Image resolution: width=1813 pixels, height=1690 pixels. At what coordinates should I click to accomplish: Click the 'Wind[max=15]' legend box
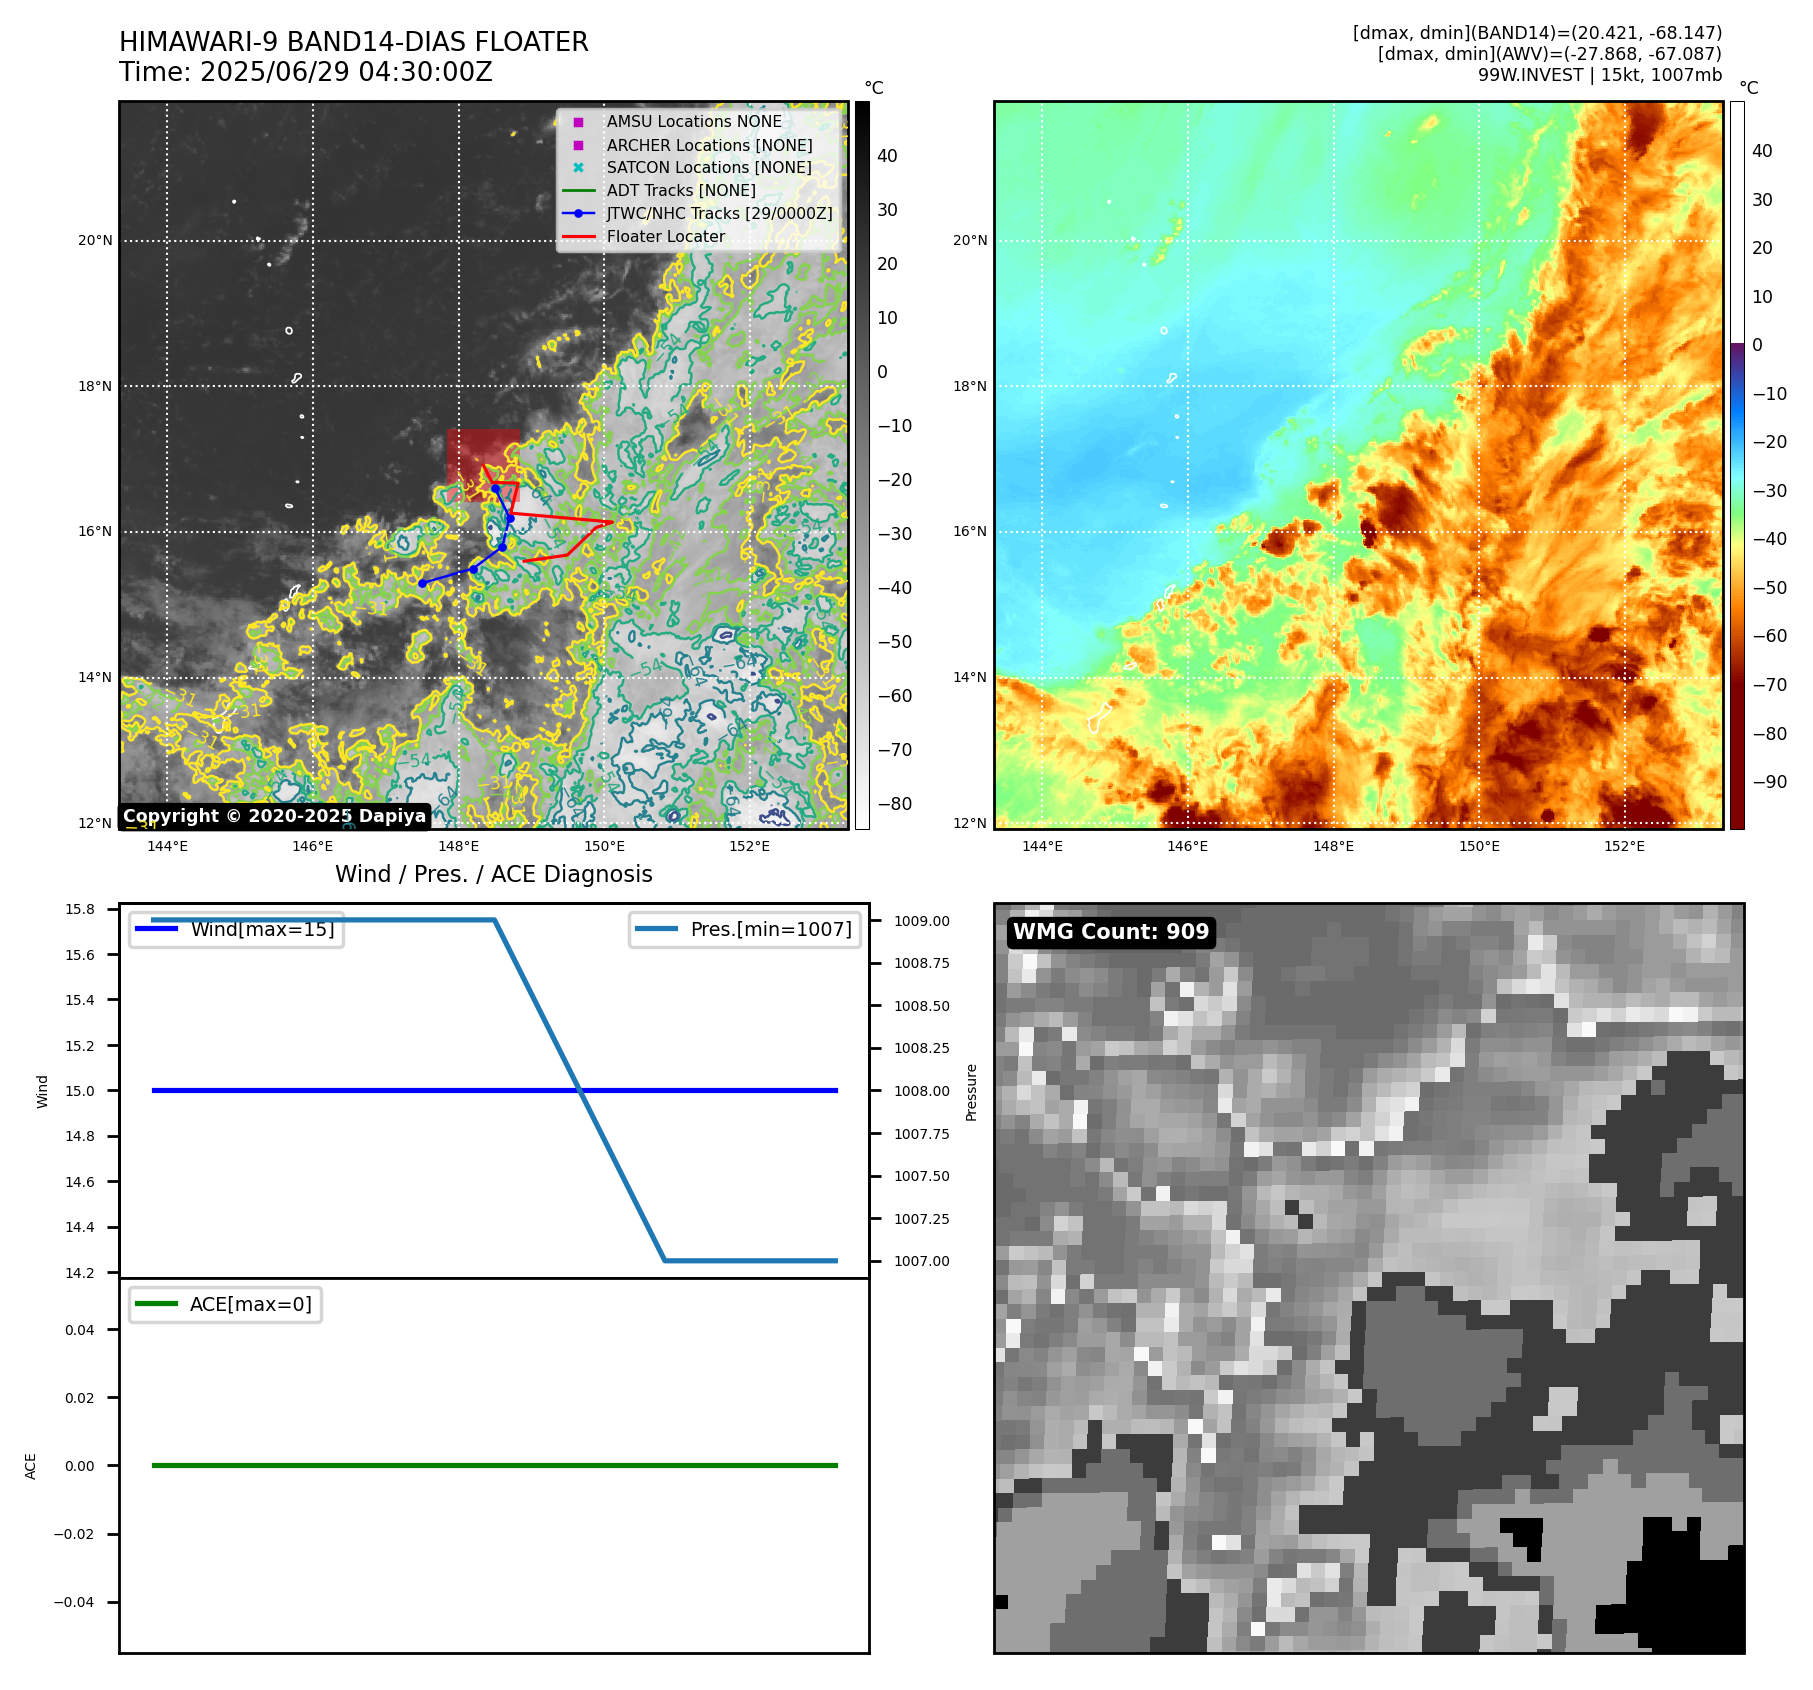(x=237, y=929)
